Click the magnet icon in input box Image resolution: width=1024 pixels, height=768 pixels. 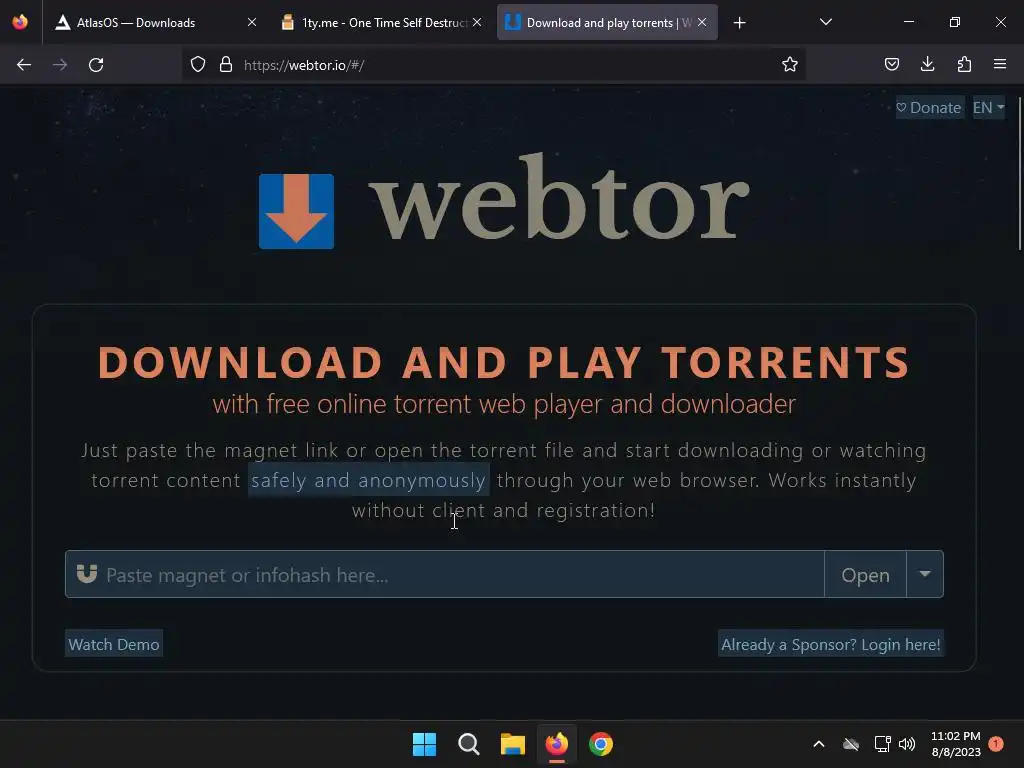click(87, 574)
